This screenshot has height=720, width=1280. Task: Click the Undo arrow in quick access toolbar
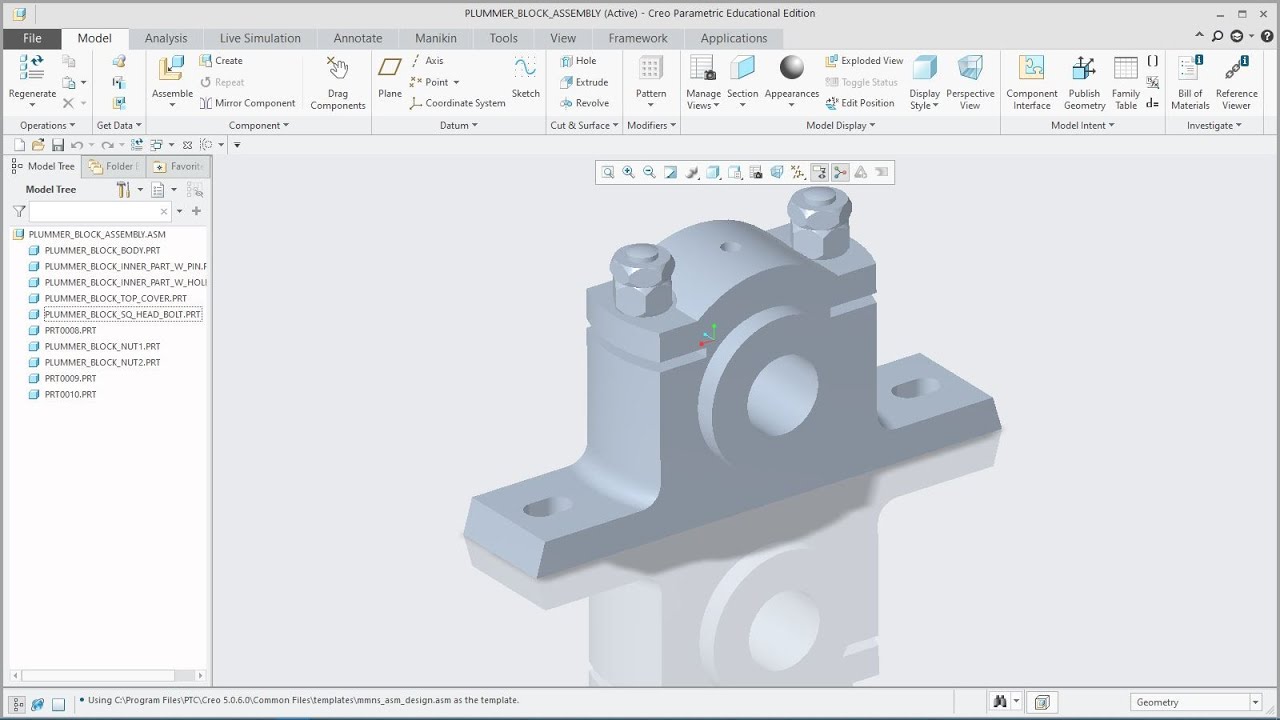tap(77, 145)
